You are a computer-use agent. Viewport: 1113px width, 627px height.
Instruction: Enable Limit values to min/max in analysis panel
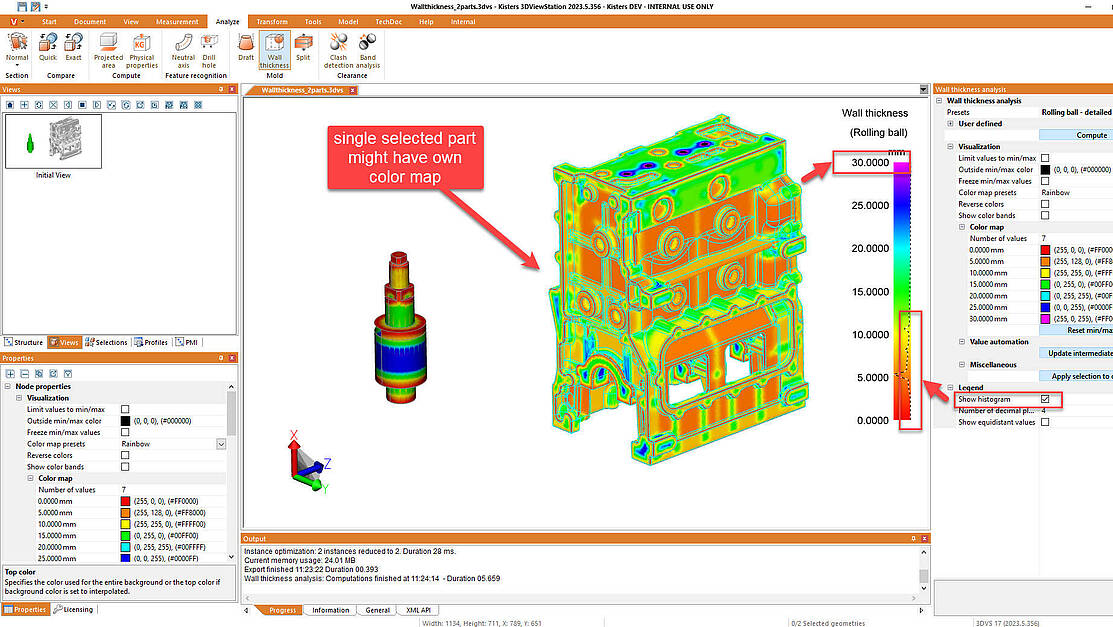(1045, 158)
